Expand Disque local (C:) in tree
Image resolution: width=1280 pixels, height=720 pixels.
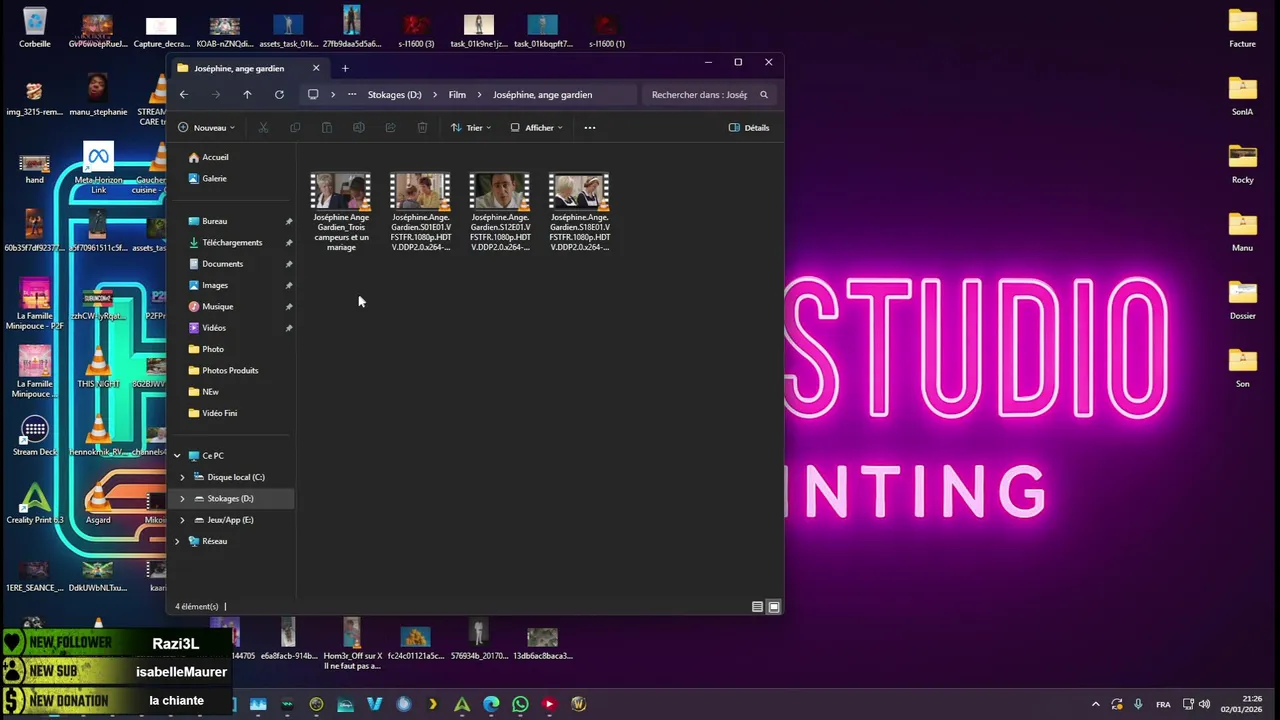click(182, 478)
